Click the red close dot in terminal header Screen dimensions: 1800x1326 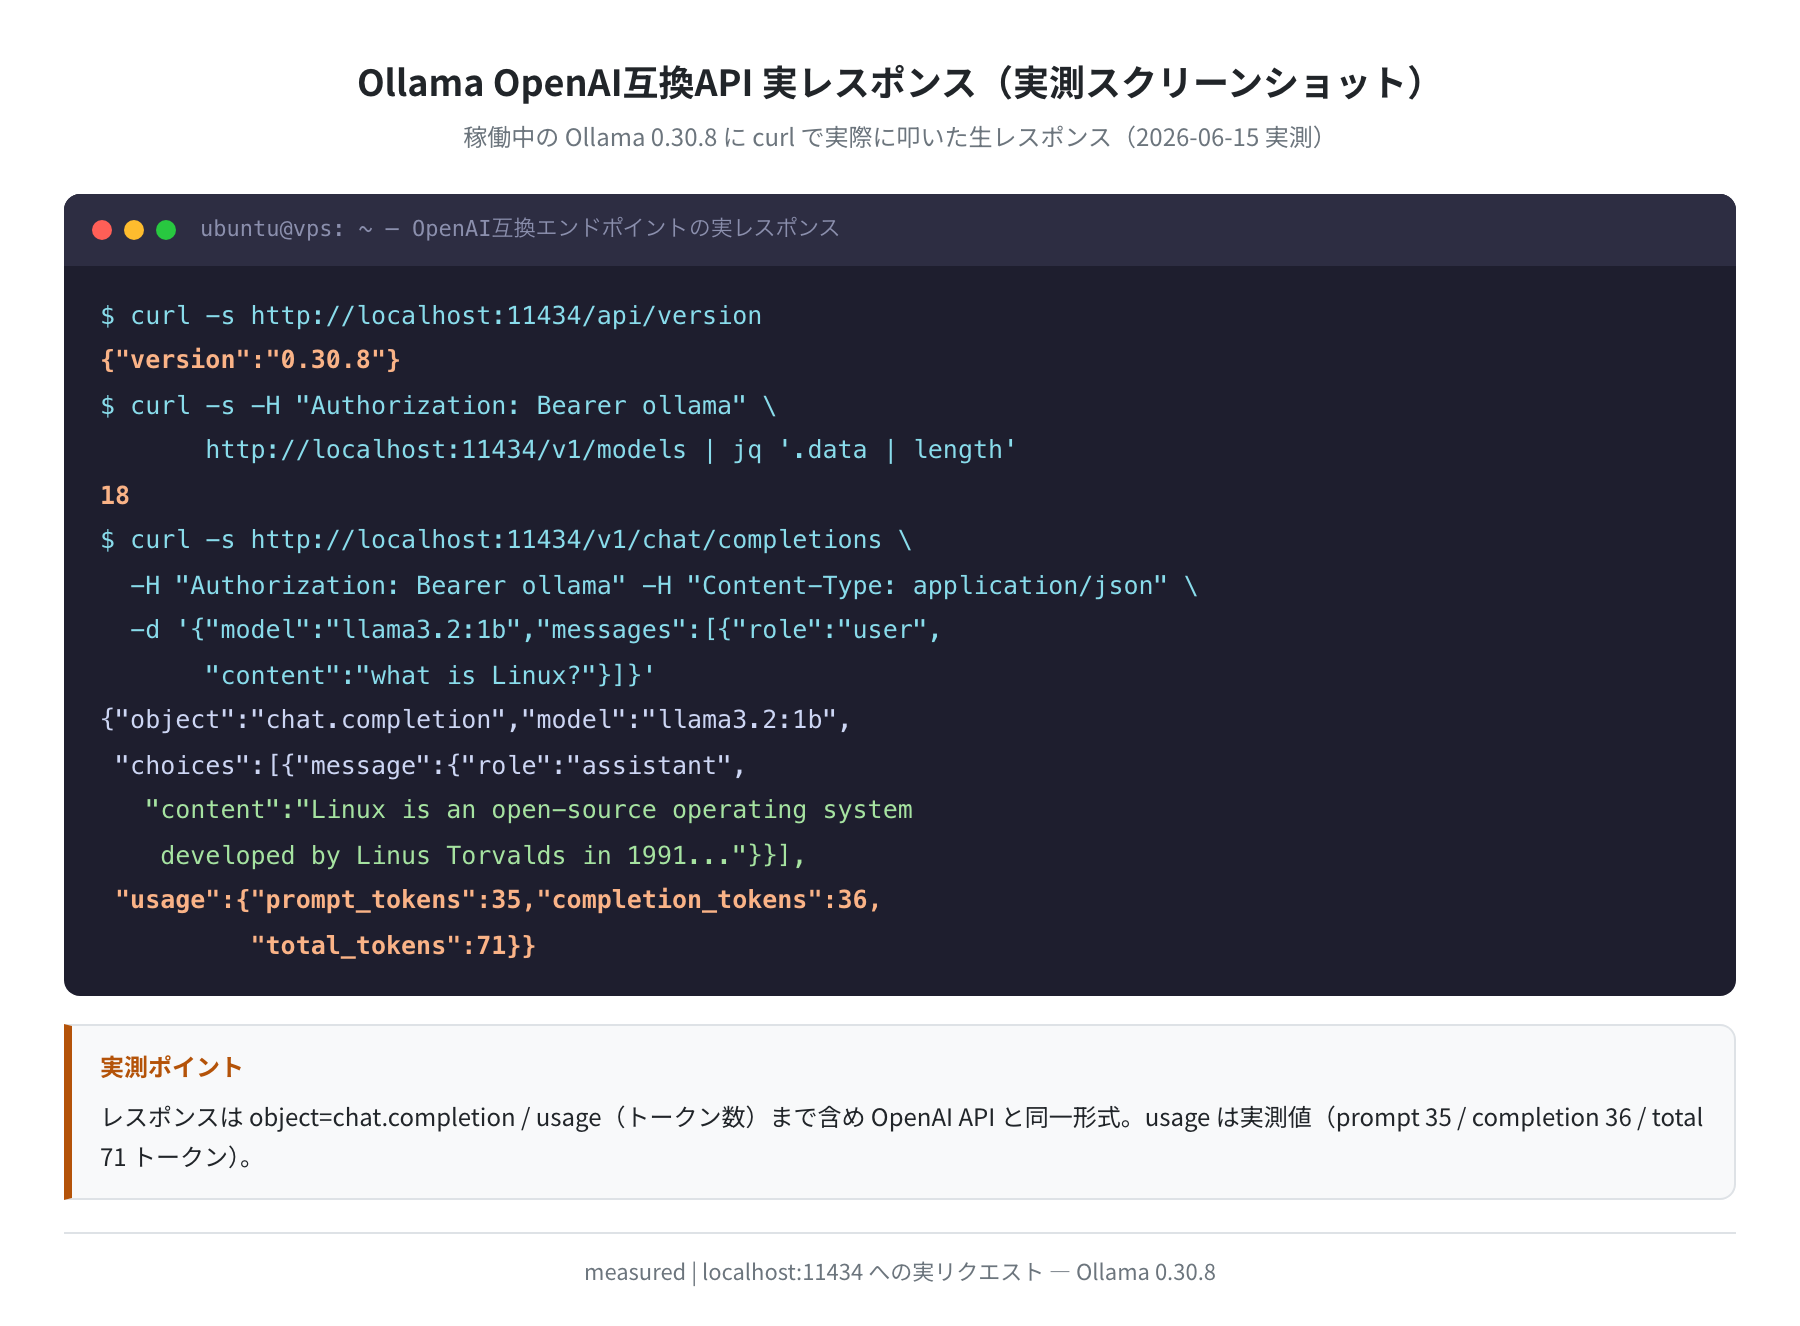click(102, 230)
